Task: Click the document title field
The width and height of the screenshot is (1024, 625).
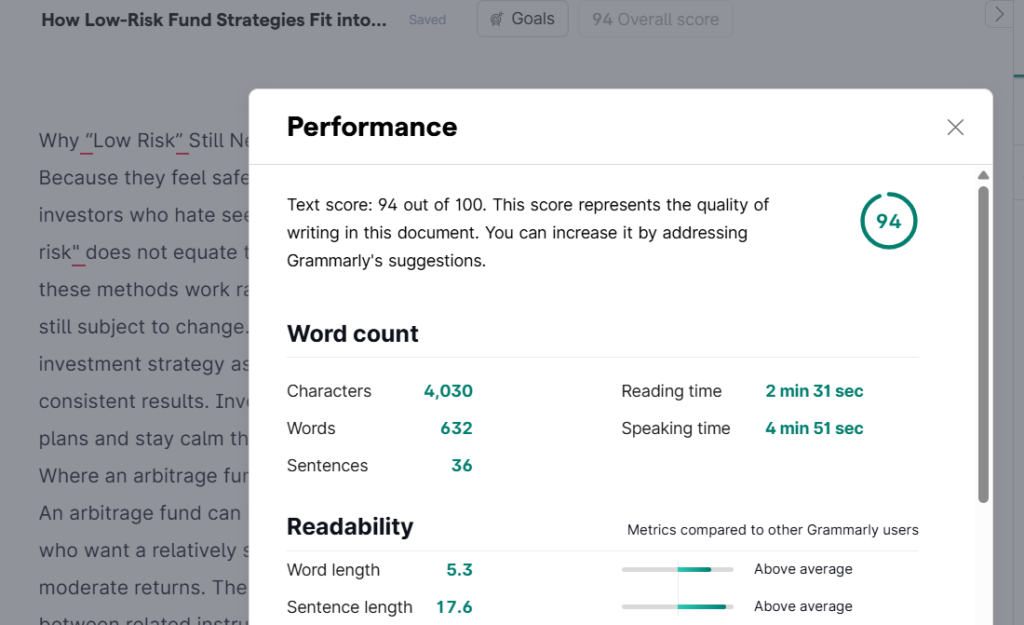Action: point(213,20)
